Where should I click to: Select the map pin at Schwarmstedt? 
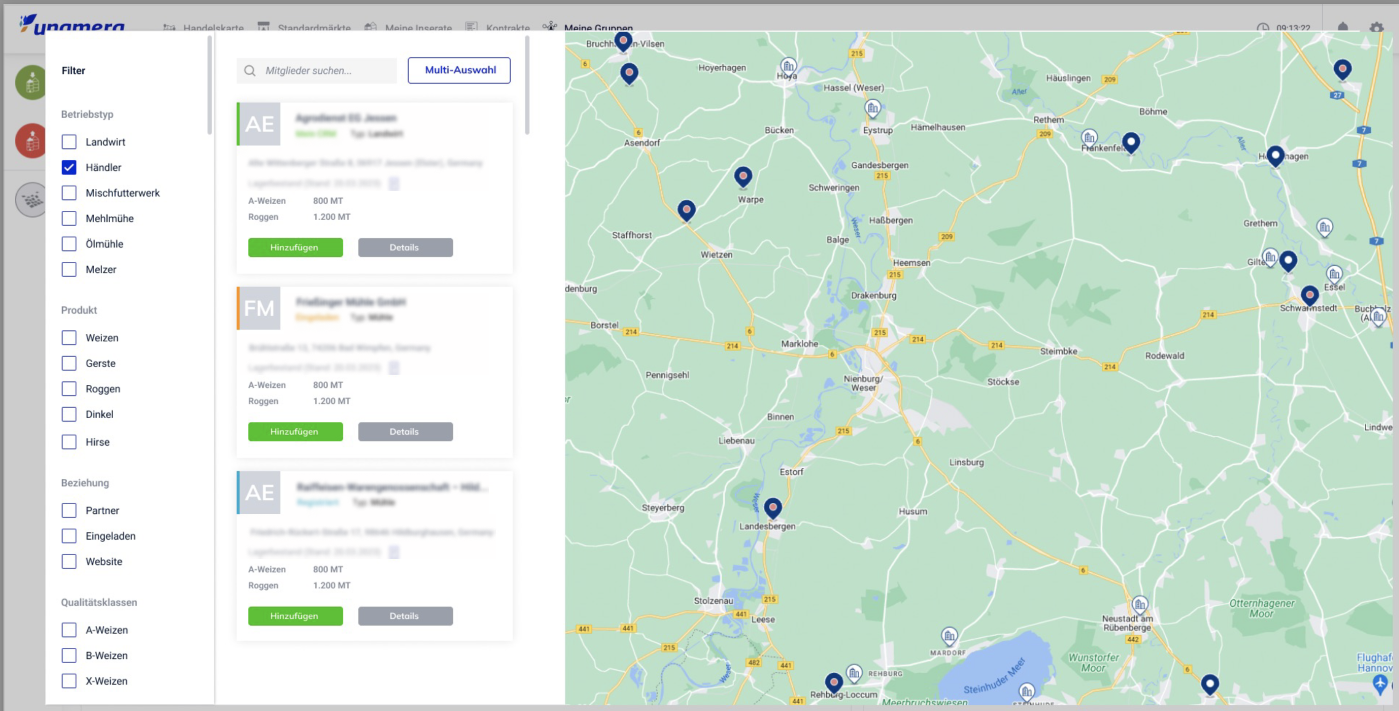point(1309,295)
